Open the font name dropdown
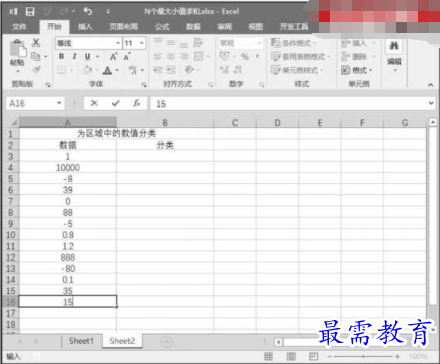This screenshot has width=440, height=364. [x=118, y=43]
